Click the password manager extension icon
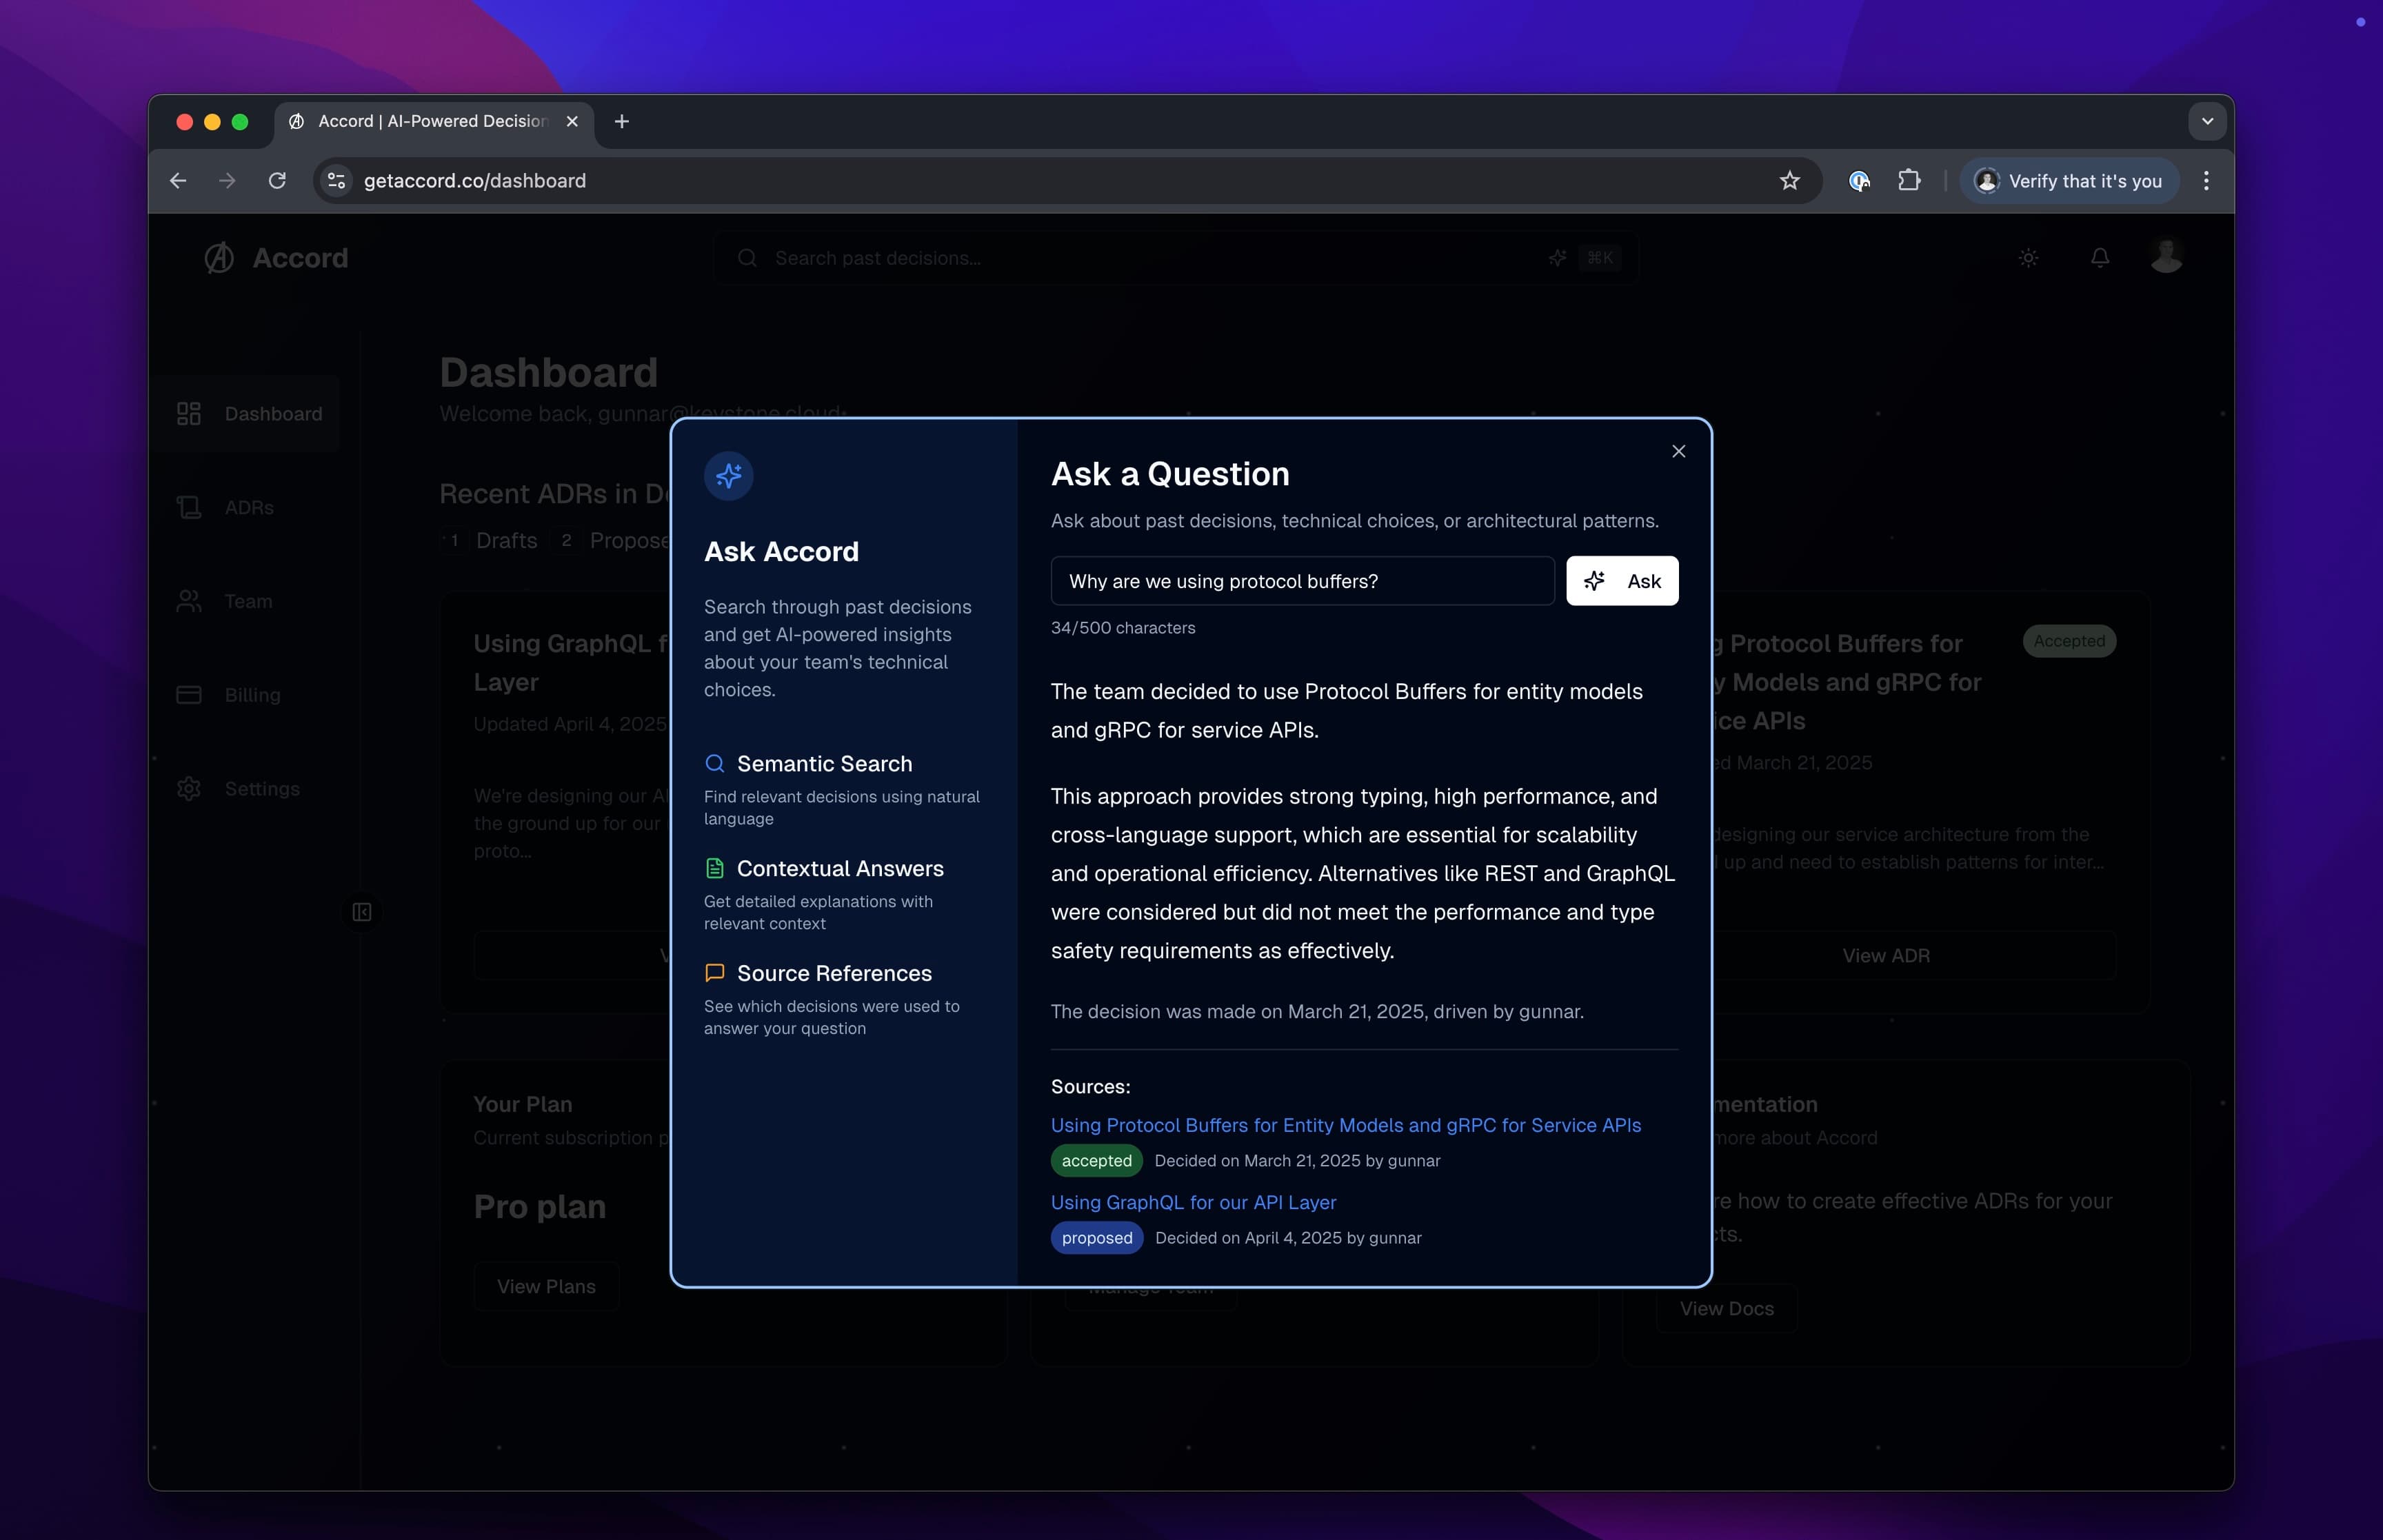Image resolution: width=2383 pixels, height=1540 pixels. click(1859, 181)
